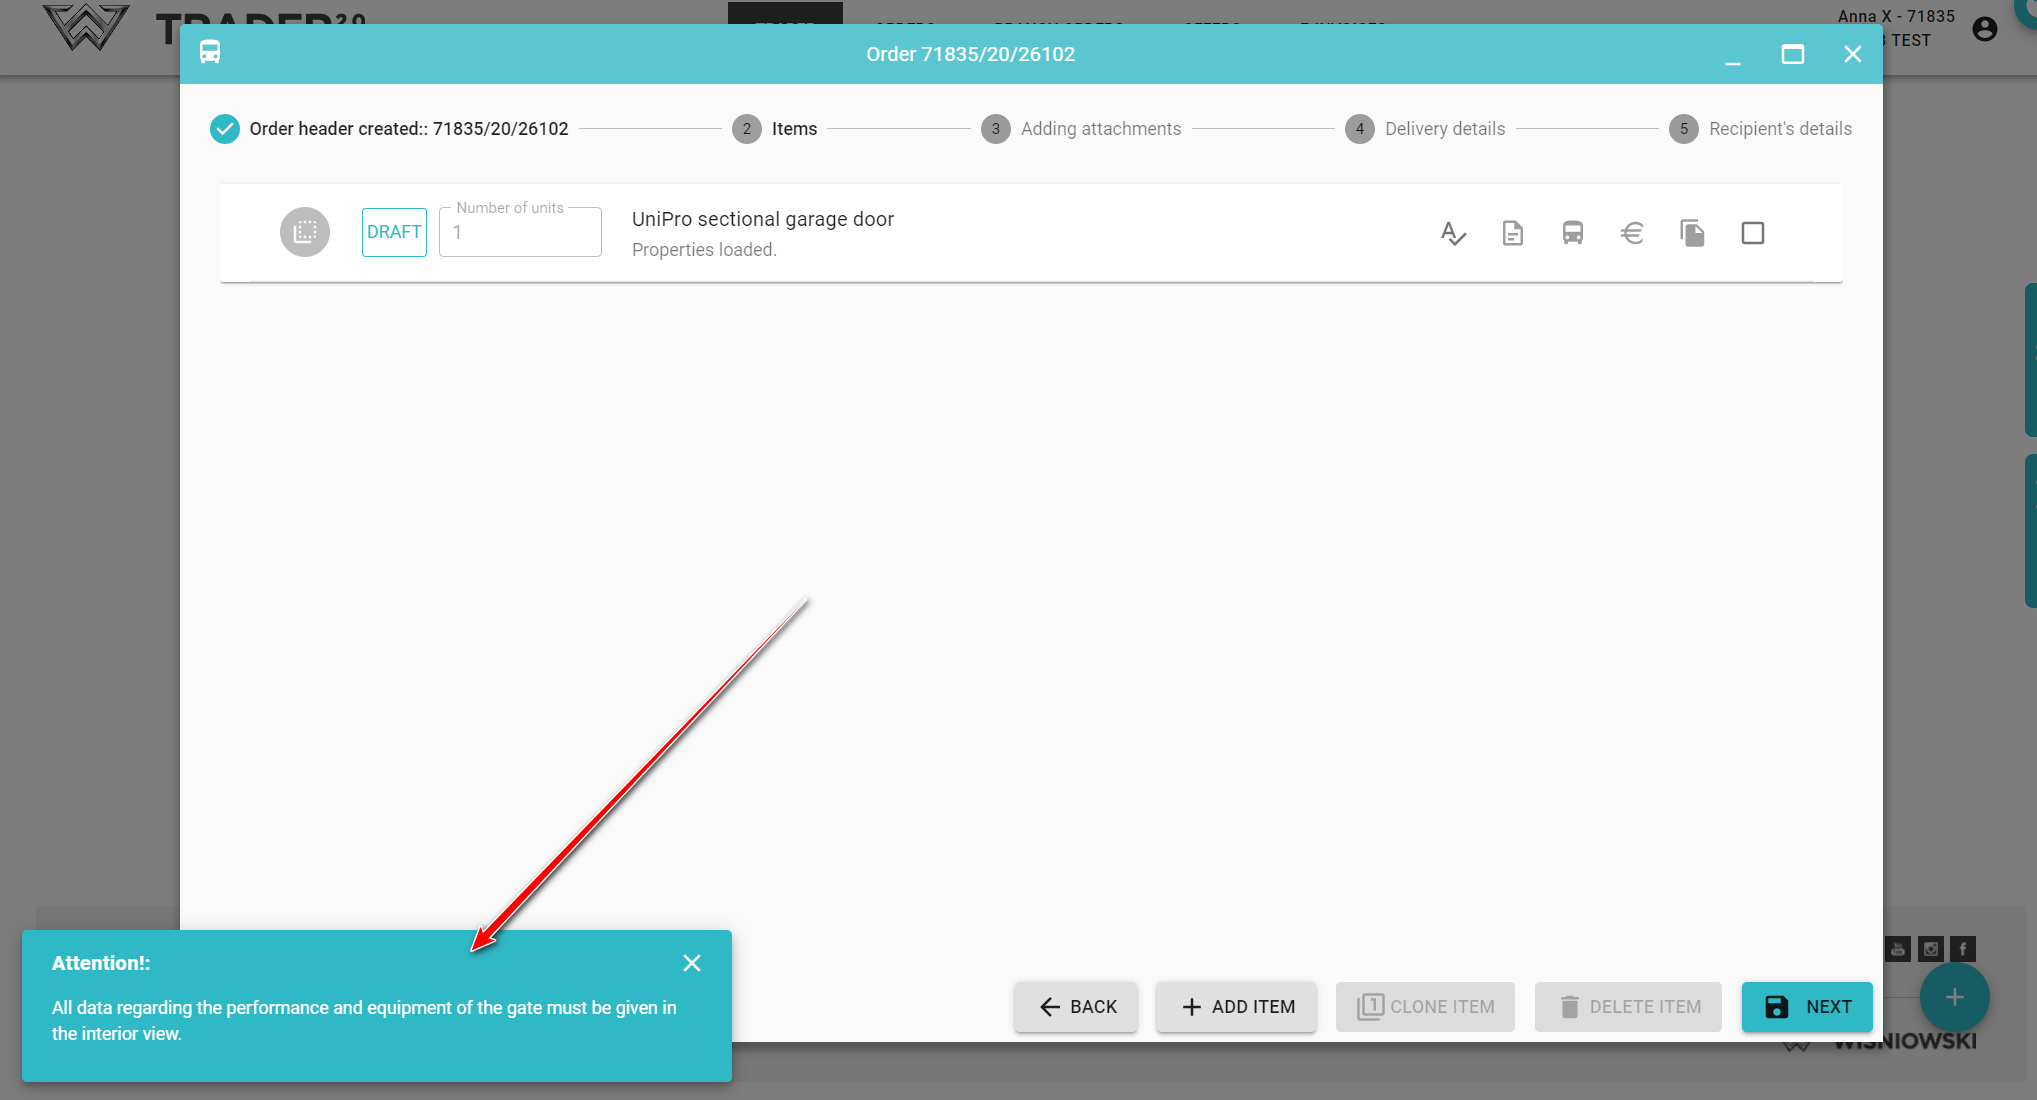Maximize the order dialog window
The image size is (2037, 1100).
coord(1792,54)
